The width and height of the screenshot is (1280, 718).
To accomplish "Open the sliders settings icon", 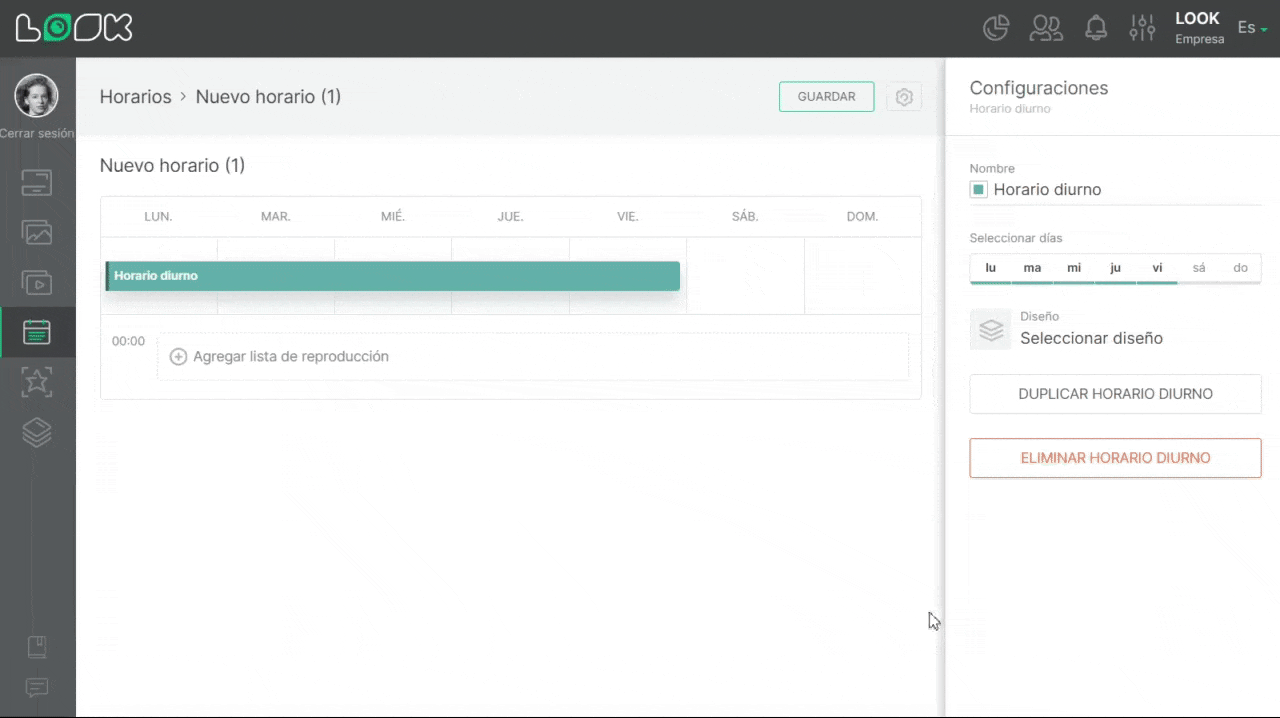I will (1142, 28).
